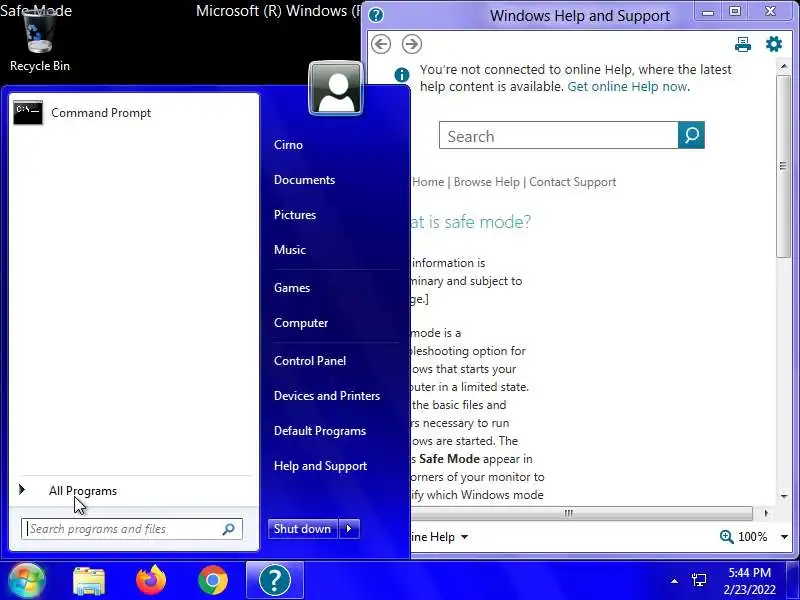800x600 pixels.
Task: Click the info icon beside offline notice
Action: [402, 75]
